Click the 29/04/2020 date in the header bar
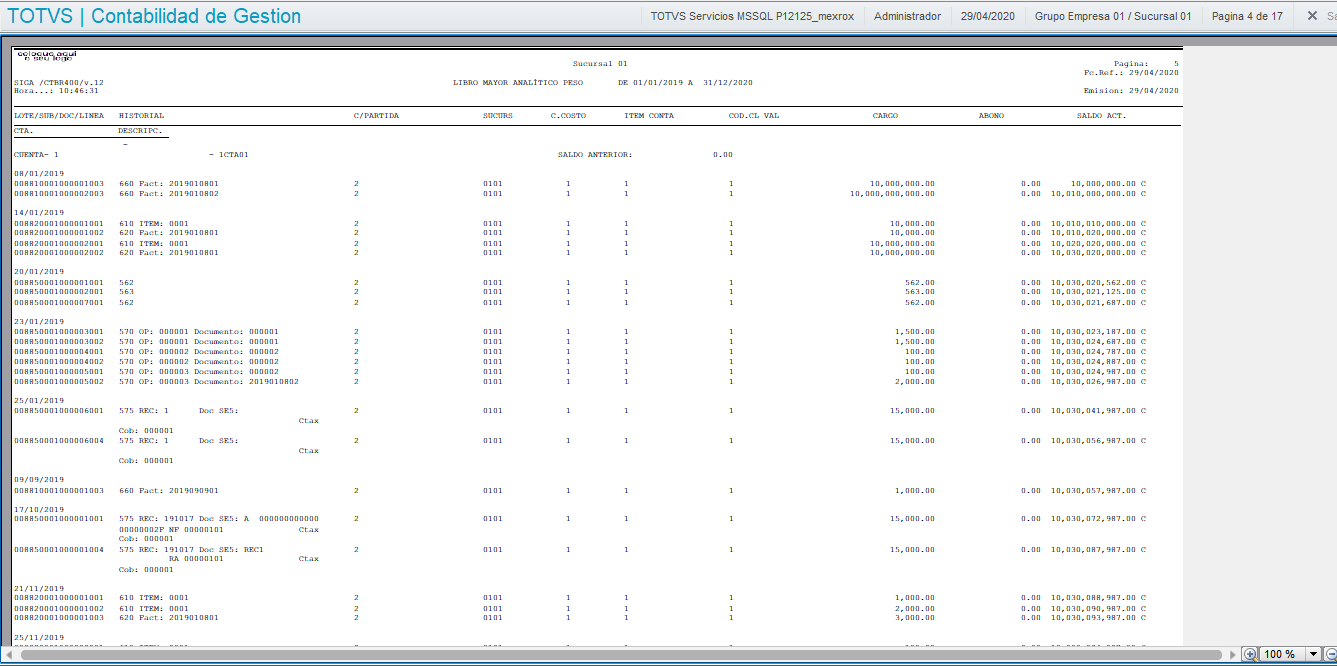Viewport: 1337px width, 666px height. point(988,16)
